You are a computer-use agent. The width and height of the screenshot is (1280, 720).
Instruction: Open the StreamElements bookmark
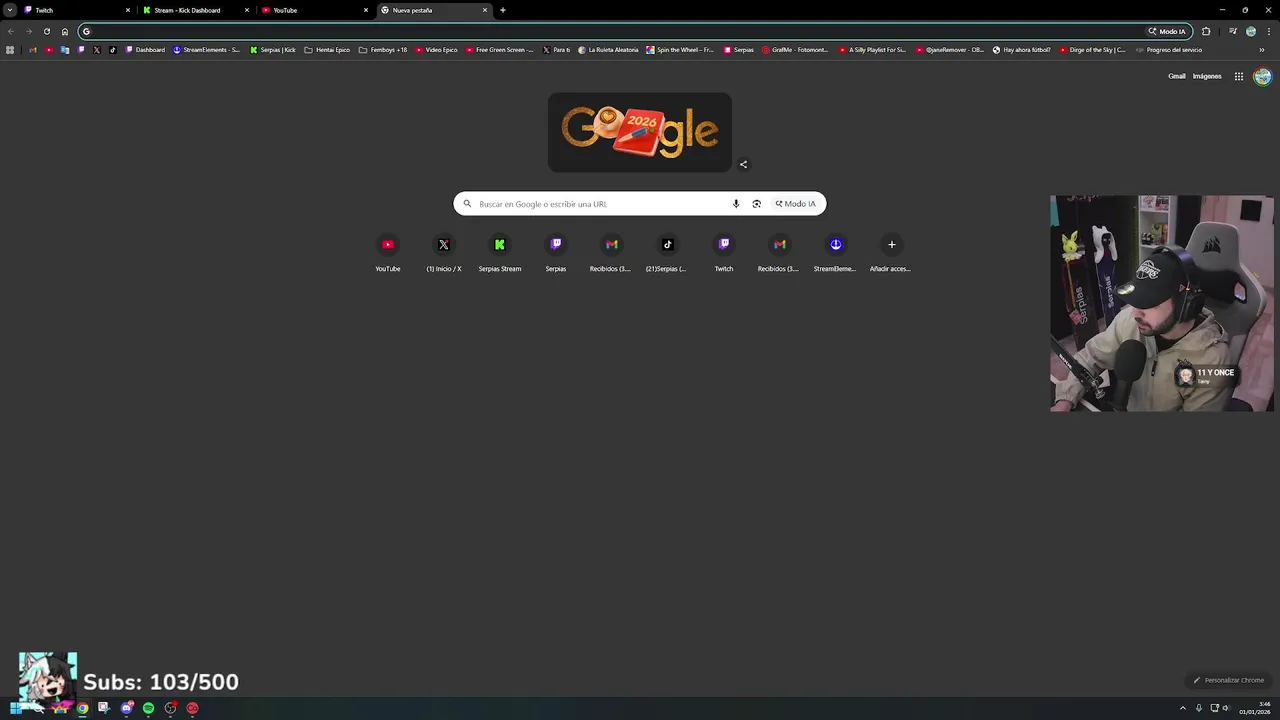pyautogui.click(x=207, y=50)
